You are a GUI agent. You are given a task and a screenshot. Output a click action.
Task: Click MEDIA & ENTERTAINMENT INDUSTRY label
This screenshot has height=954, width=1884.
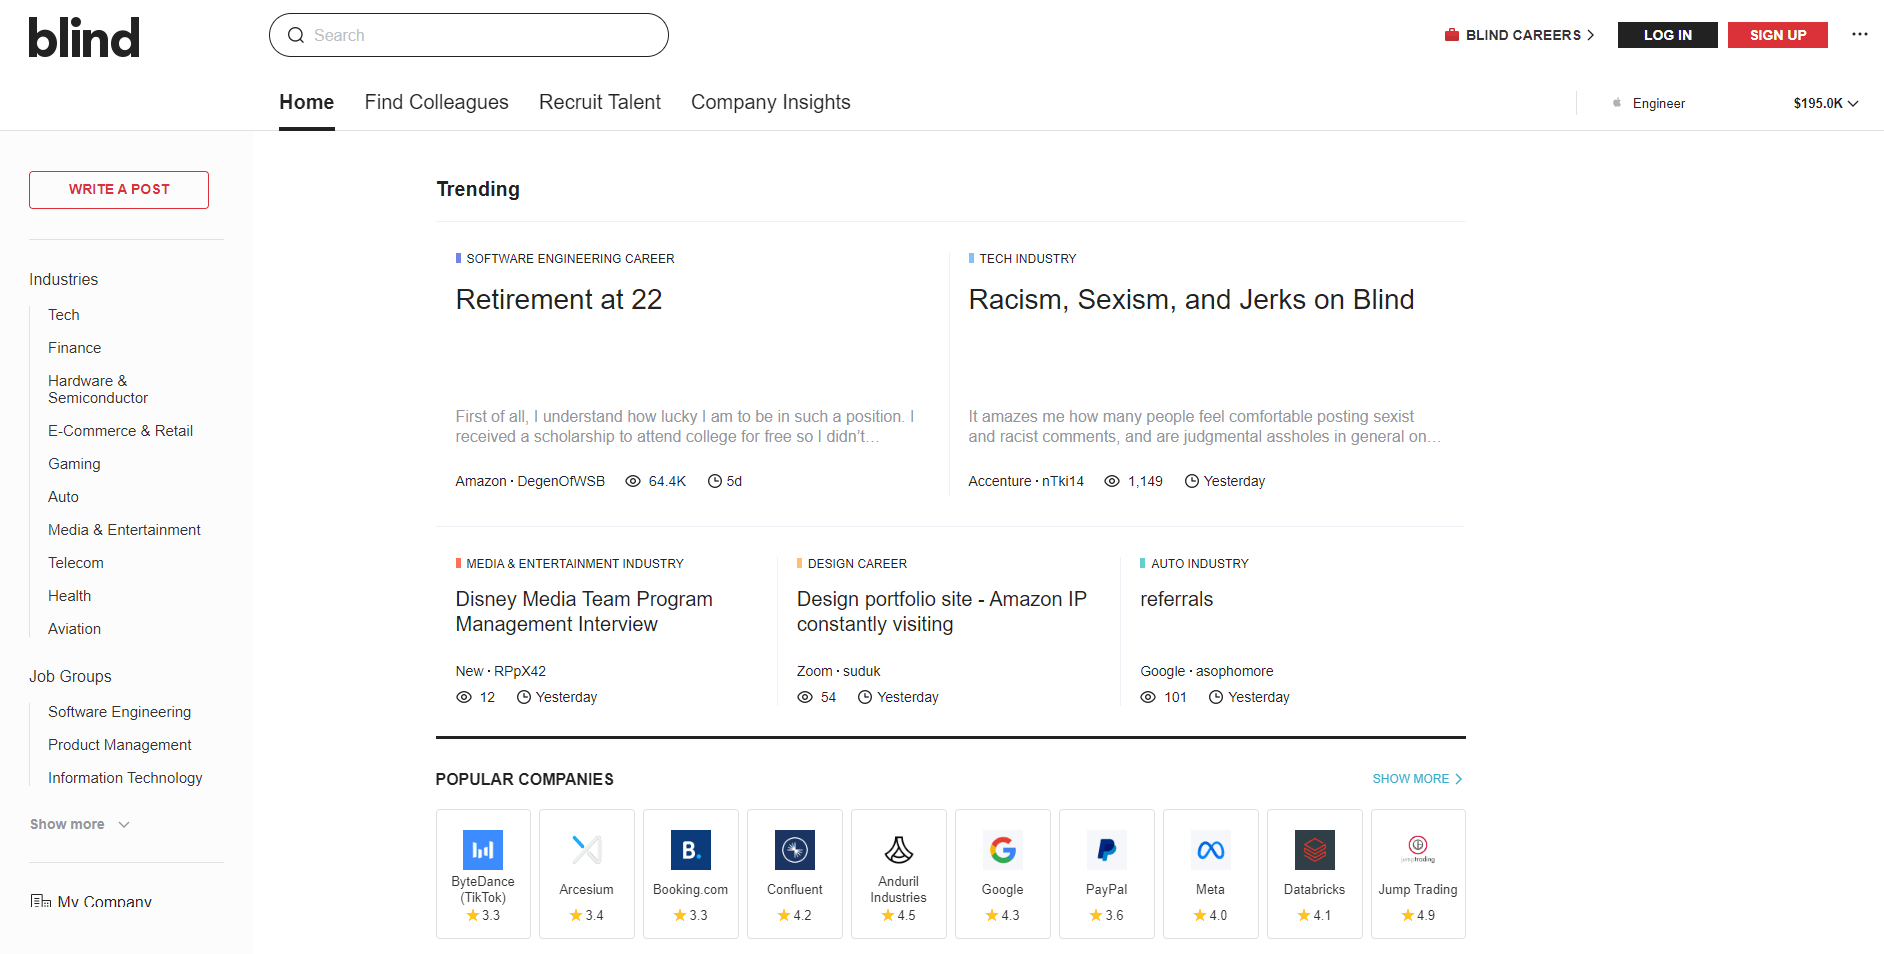click(575, 564)
